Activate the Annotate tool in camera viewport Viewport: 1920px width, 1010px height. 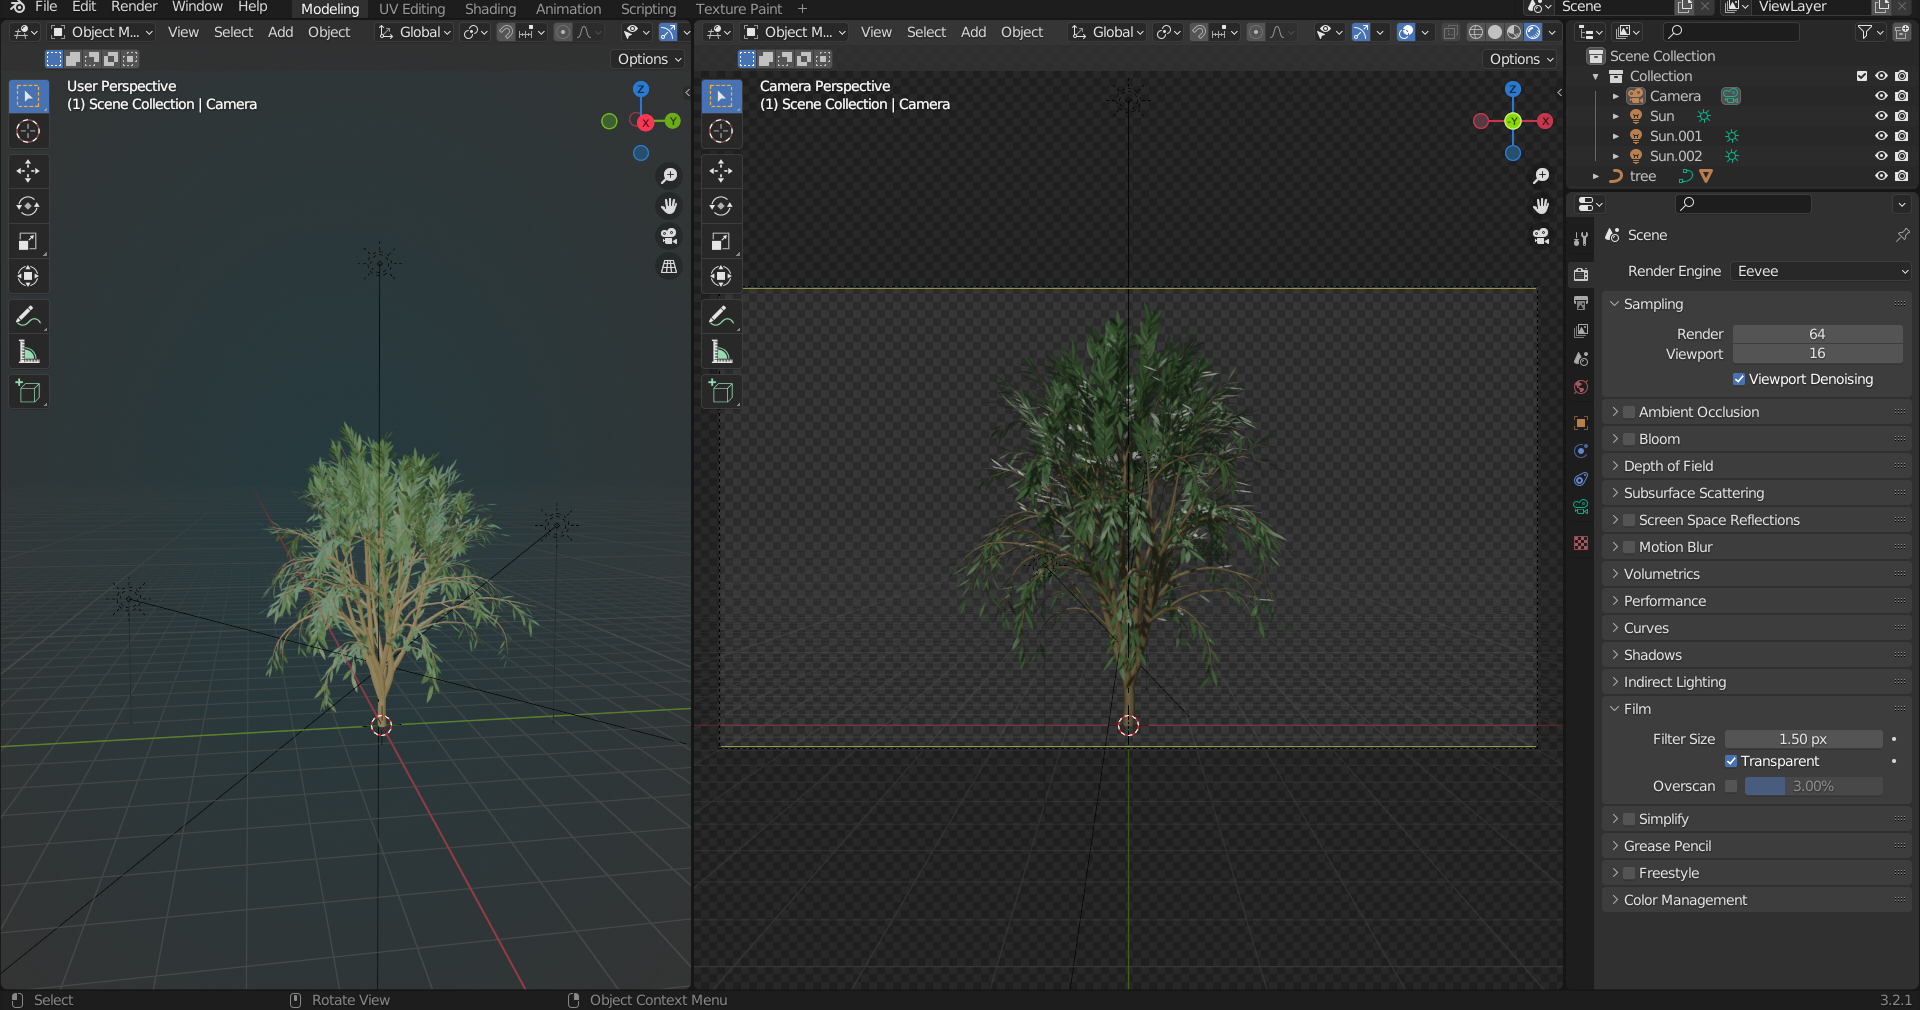click(x=721, y=316)
